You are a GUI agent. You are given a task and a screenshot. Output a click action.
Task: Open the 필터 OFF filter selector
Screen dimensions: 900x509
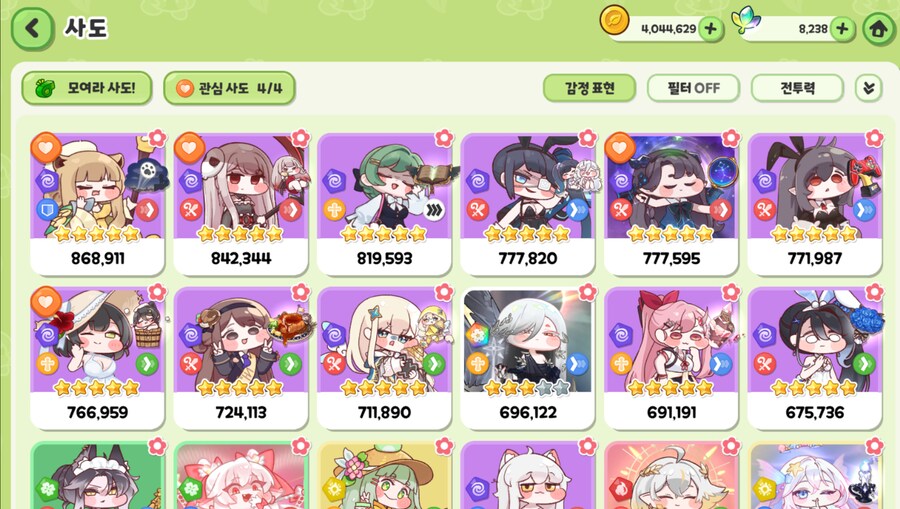693,88
